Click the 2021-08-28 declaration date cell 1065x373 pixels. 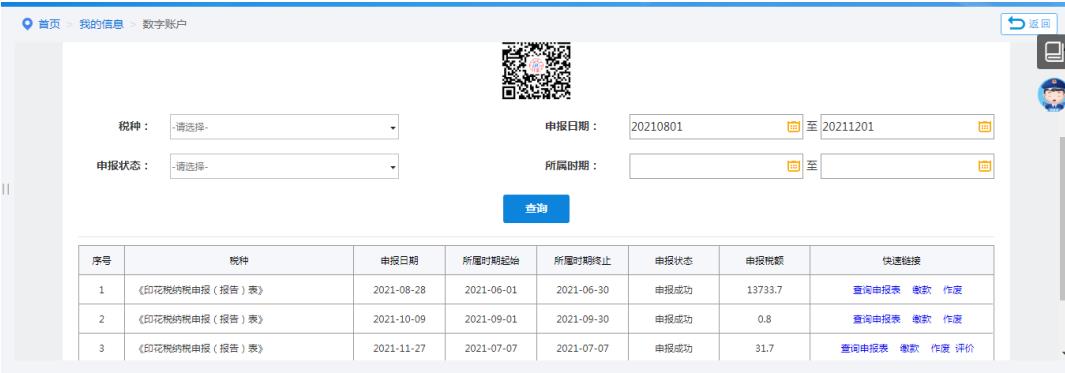pyautogui.click(x=399, y=290)
